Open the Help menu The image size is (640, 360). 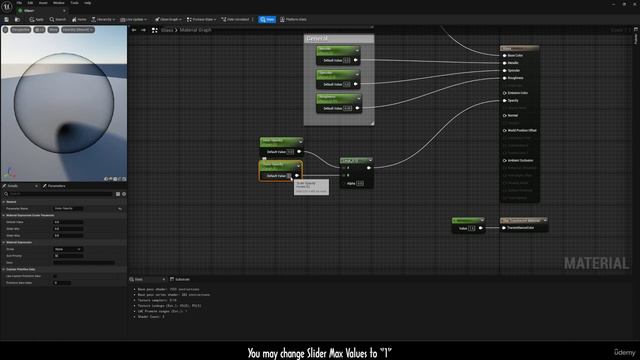point(88,3)
